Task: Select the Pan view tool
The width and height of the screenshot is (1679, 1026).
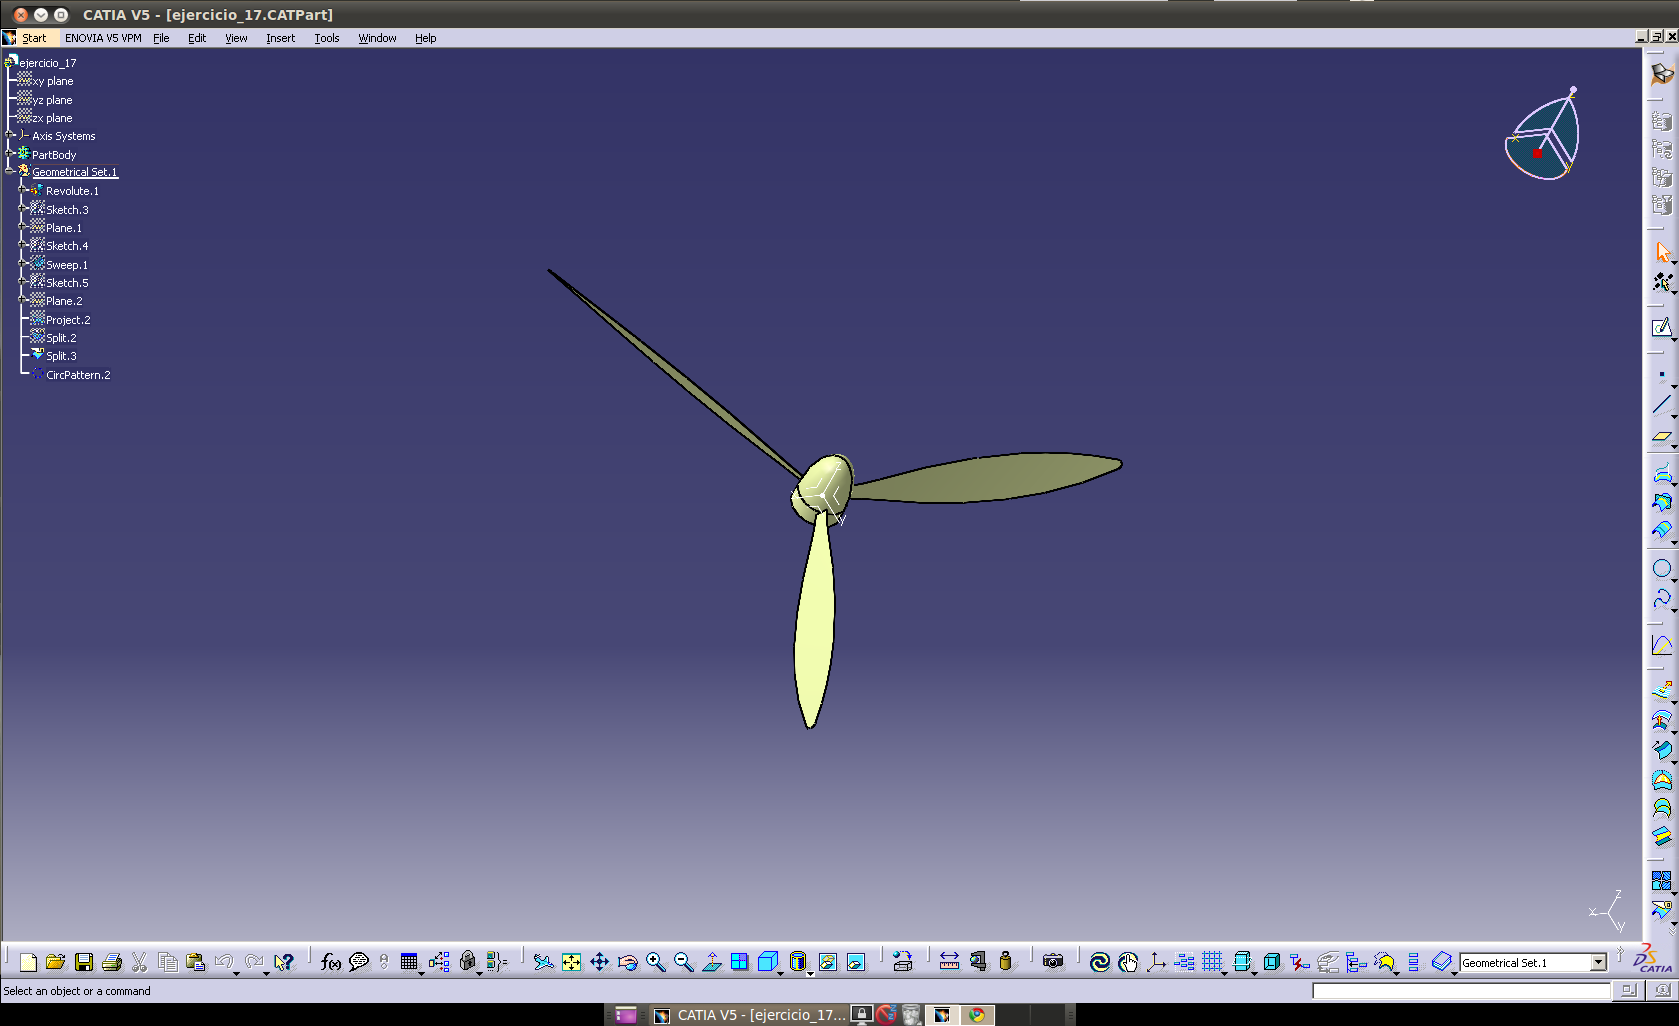Action: point(599,962)
